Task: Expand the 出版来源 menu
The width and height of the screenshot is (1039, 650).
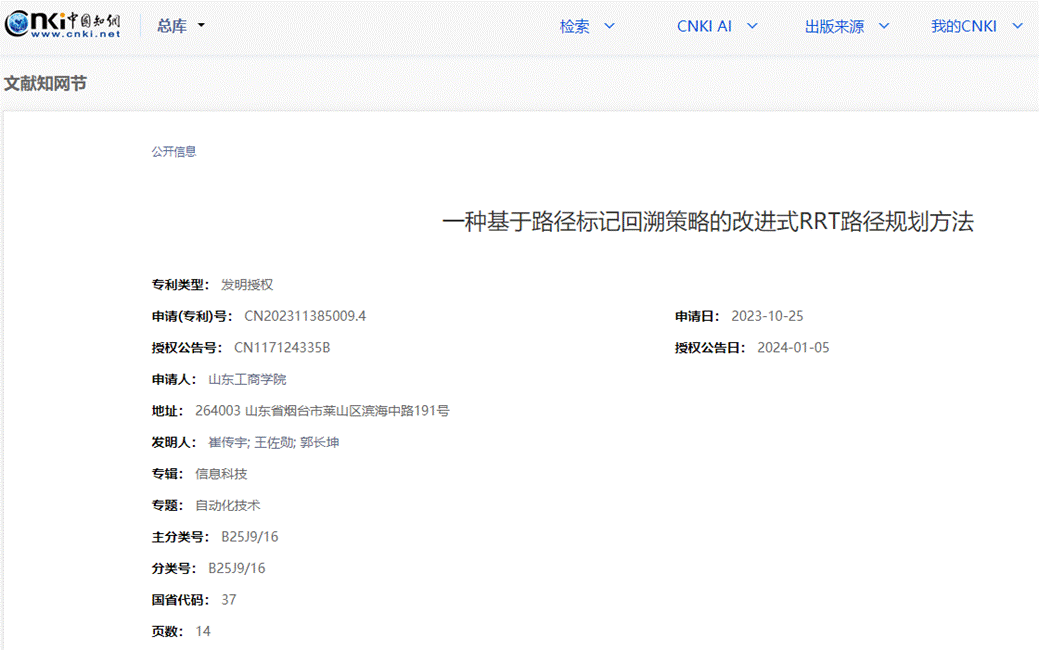Action: tap(846, 26)
